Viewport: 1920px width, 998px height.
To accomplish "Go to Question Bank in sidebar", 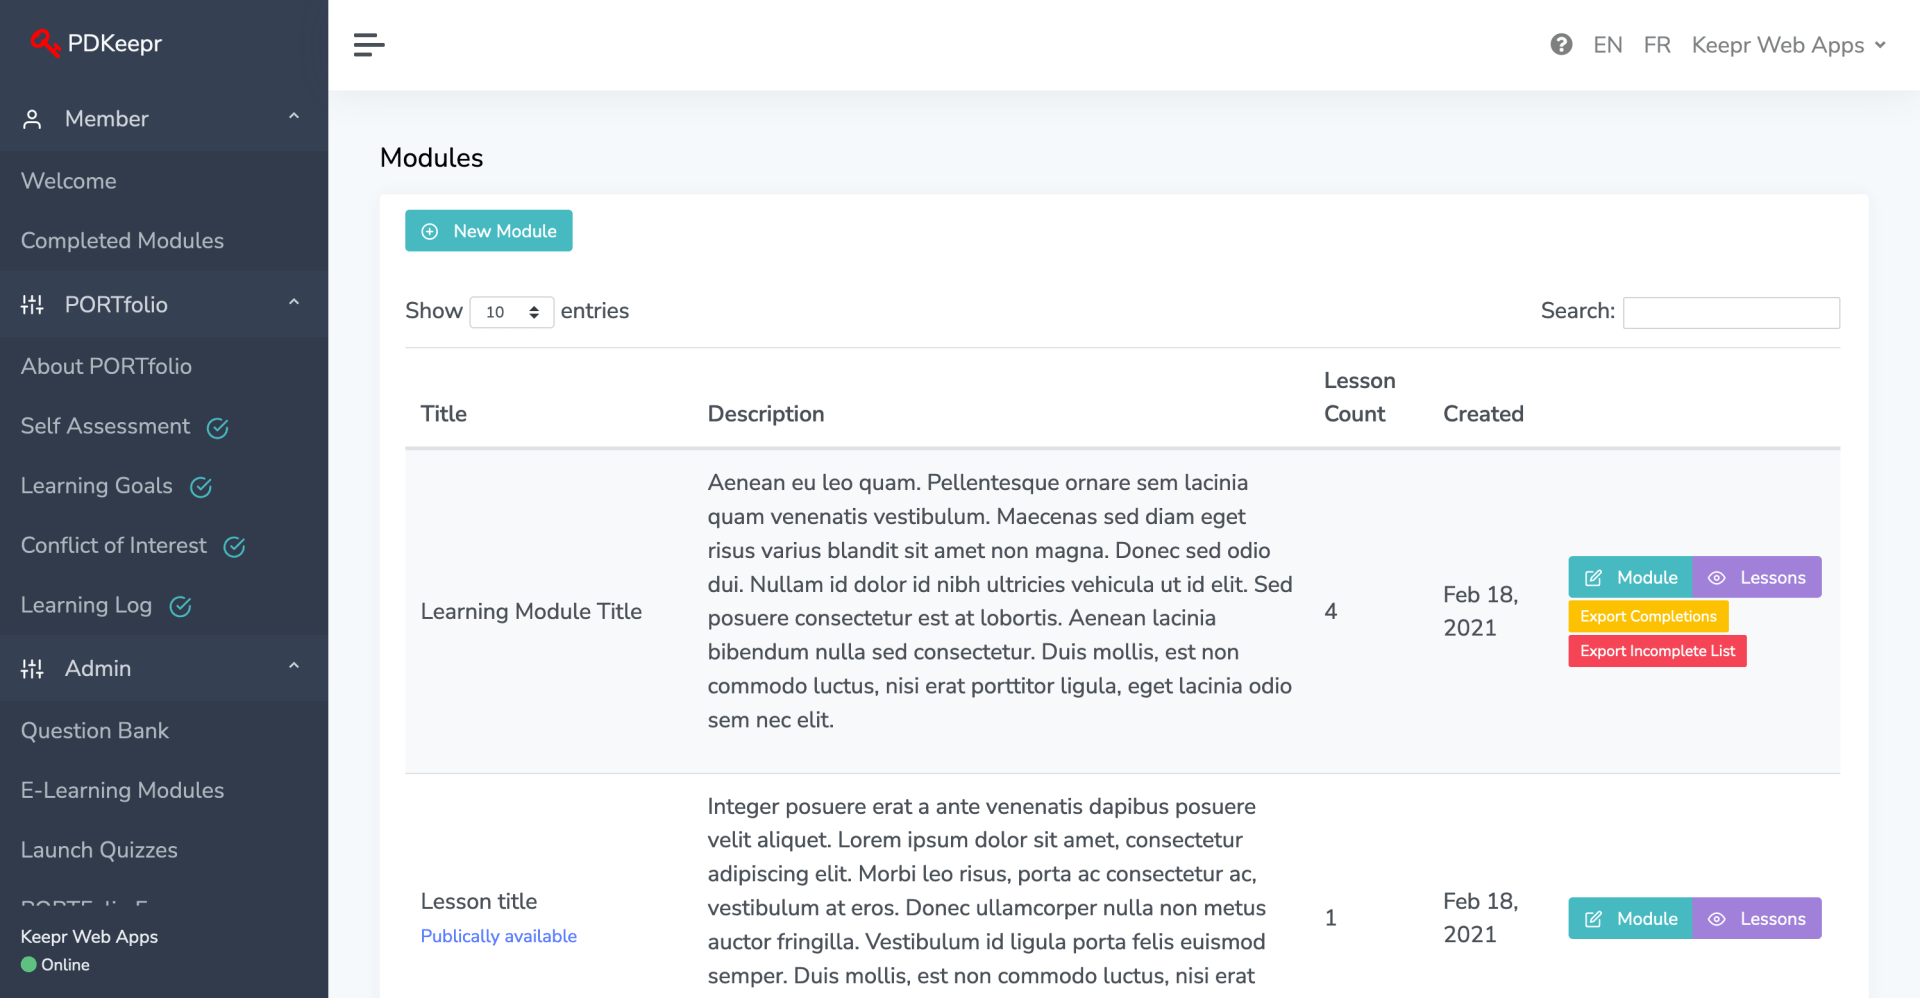I will coord(95,731).
